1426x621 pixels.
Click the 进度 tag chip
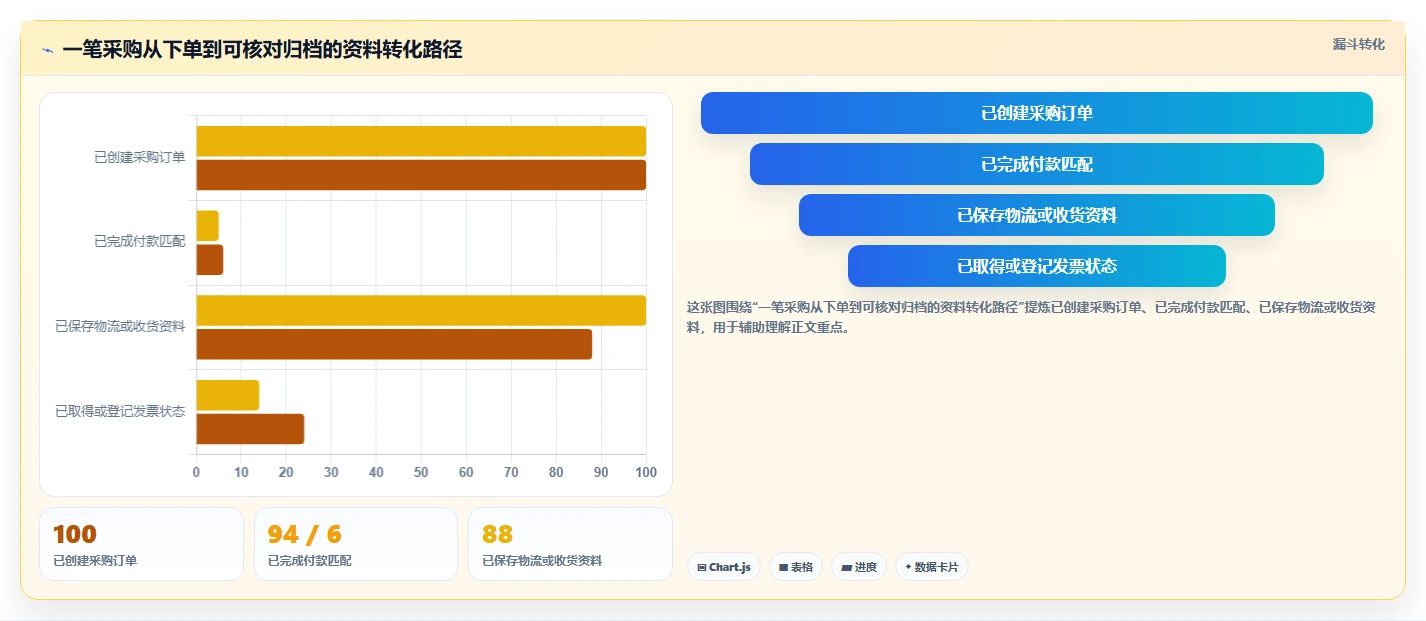coord(859,567)
